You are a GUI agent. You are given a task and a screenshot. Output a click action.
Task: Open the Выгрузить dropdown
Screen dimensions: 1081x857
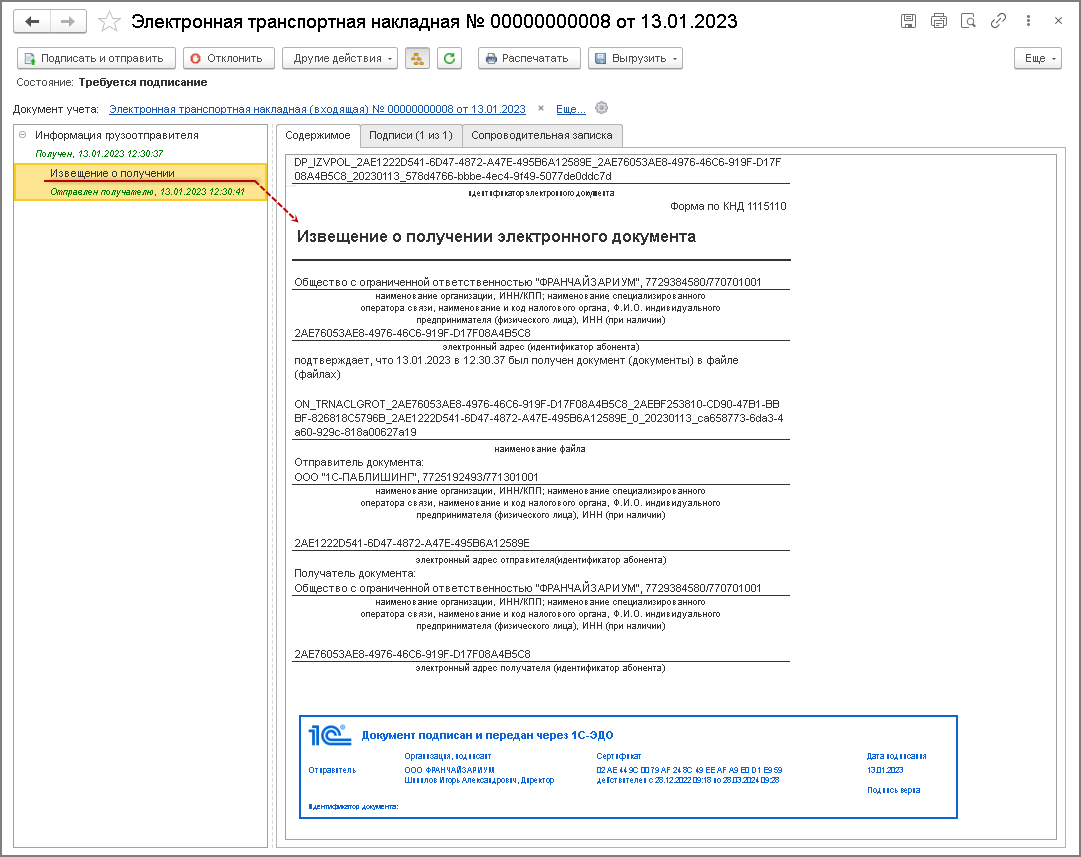(636, 59)
